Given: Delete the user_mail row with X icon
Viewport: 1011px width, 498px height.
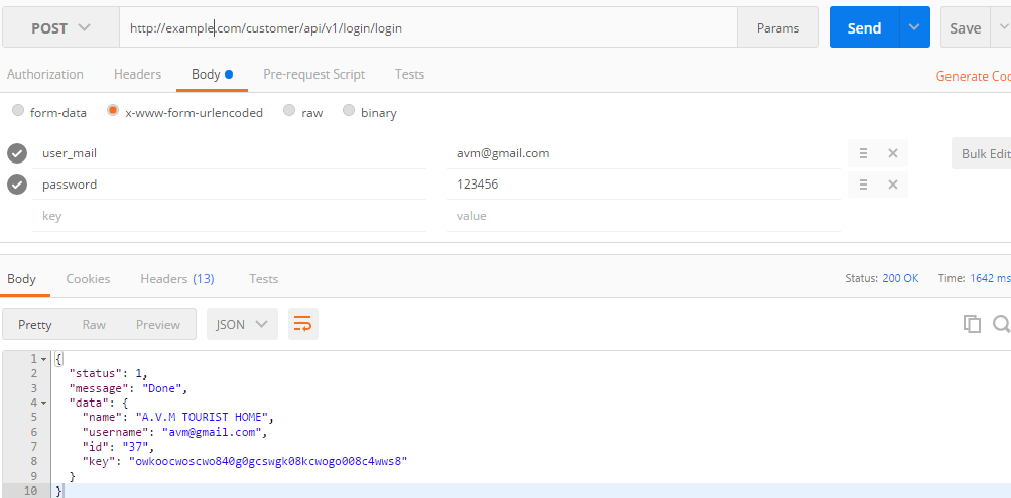Looking at the screenshot, I should (892, 154).
